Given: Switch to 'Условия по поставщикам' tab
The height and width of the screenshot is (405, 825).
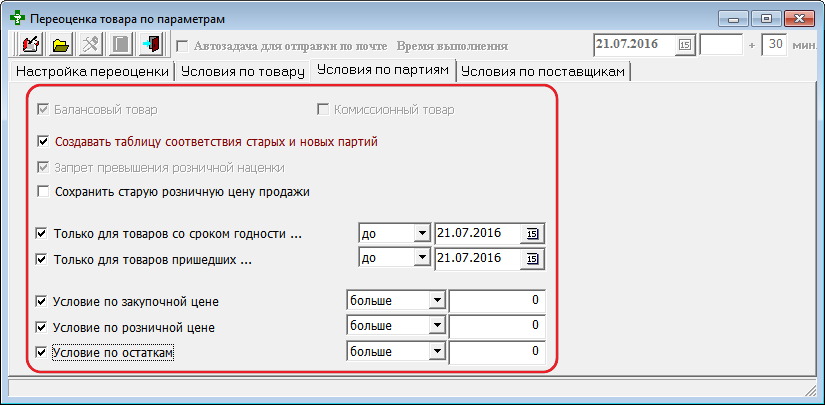Looking at the screenshot, I should (x=544, y=72).
